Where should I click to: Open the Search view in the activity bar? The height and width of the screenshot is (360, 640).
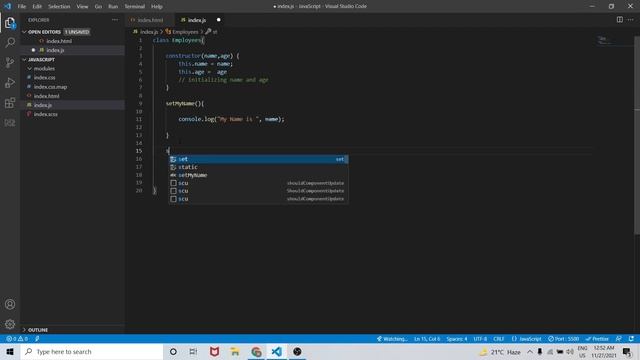tap(10, 42)
